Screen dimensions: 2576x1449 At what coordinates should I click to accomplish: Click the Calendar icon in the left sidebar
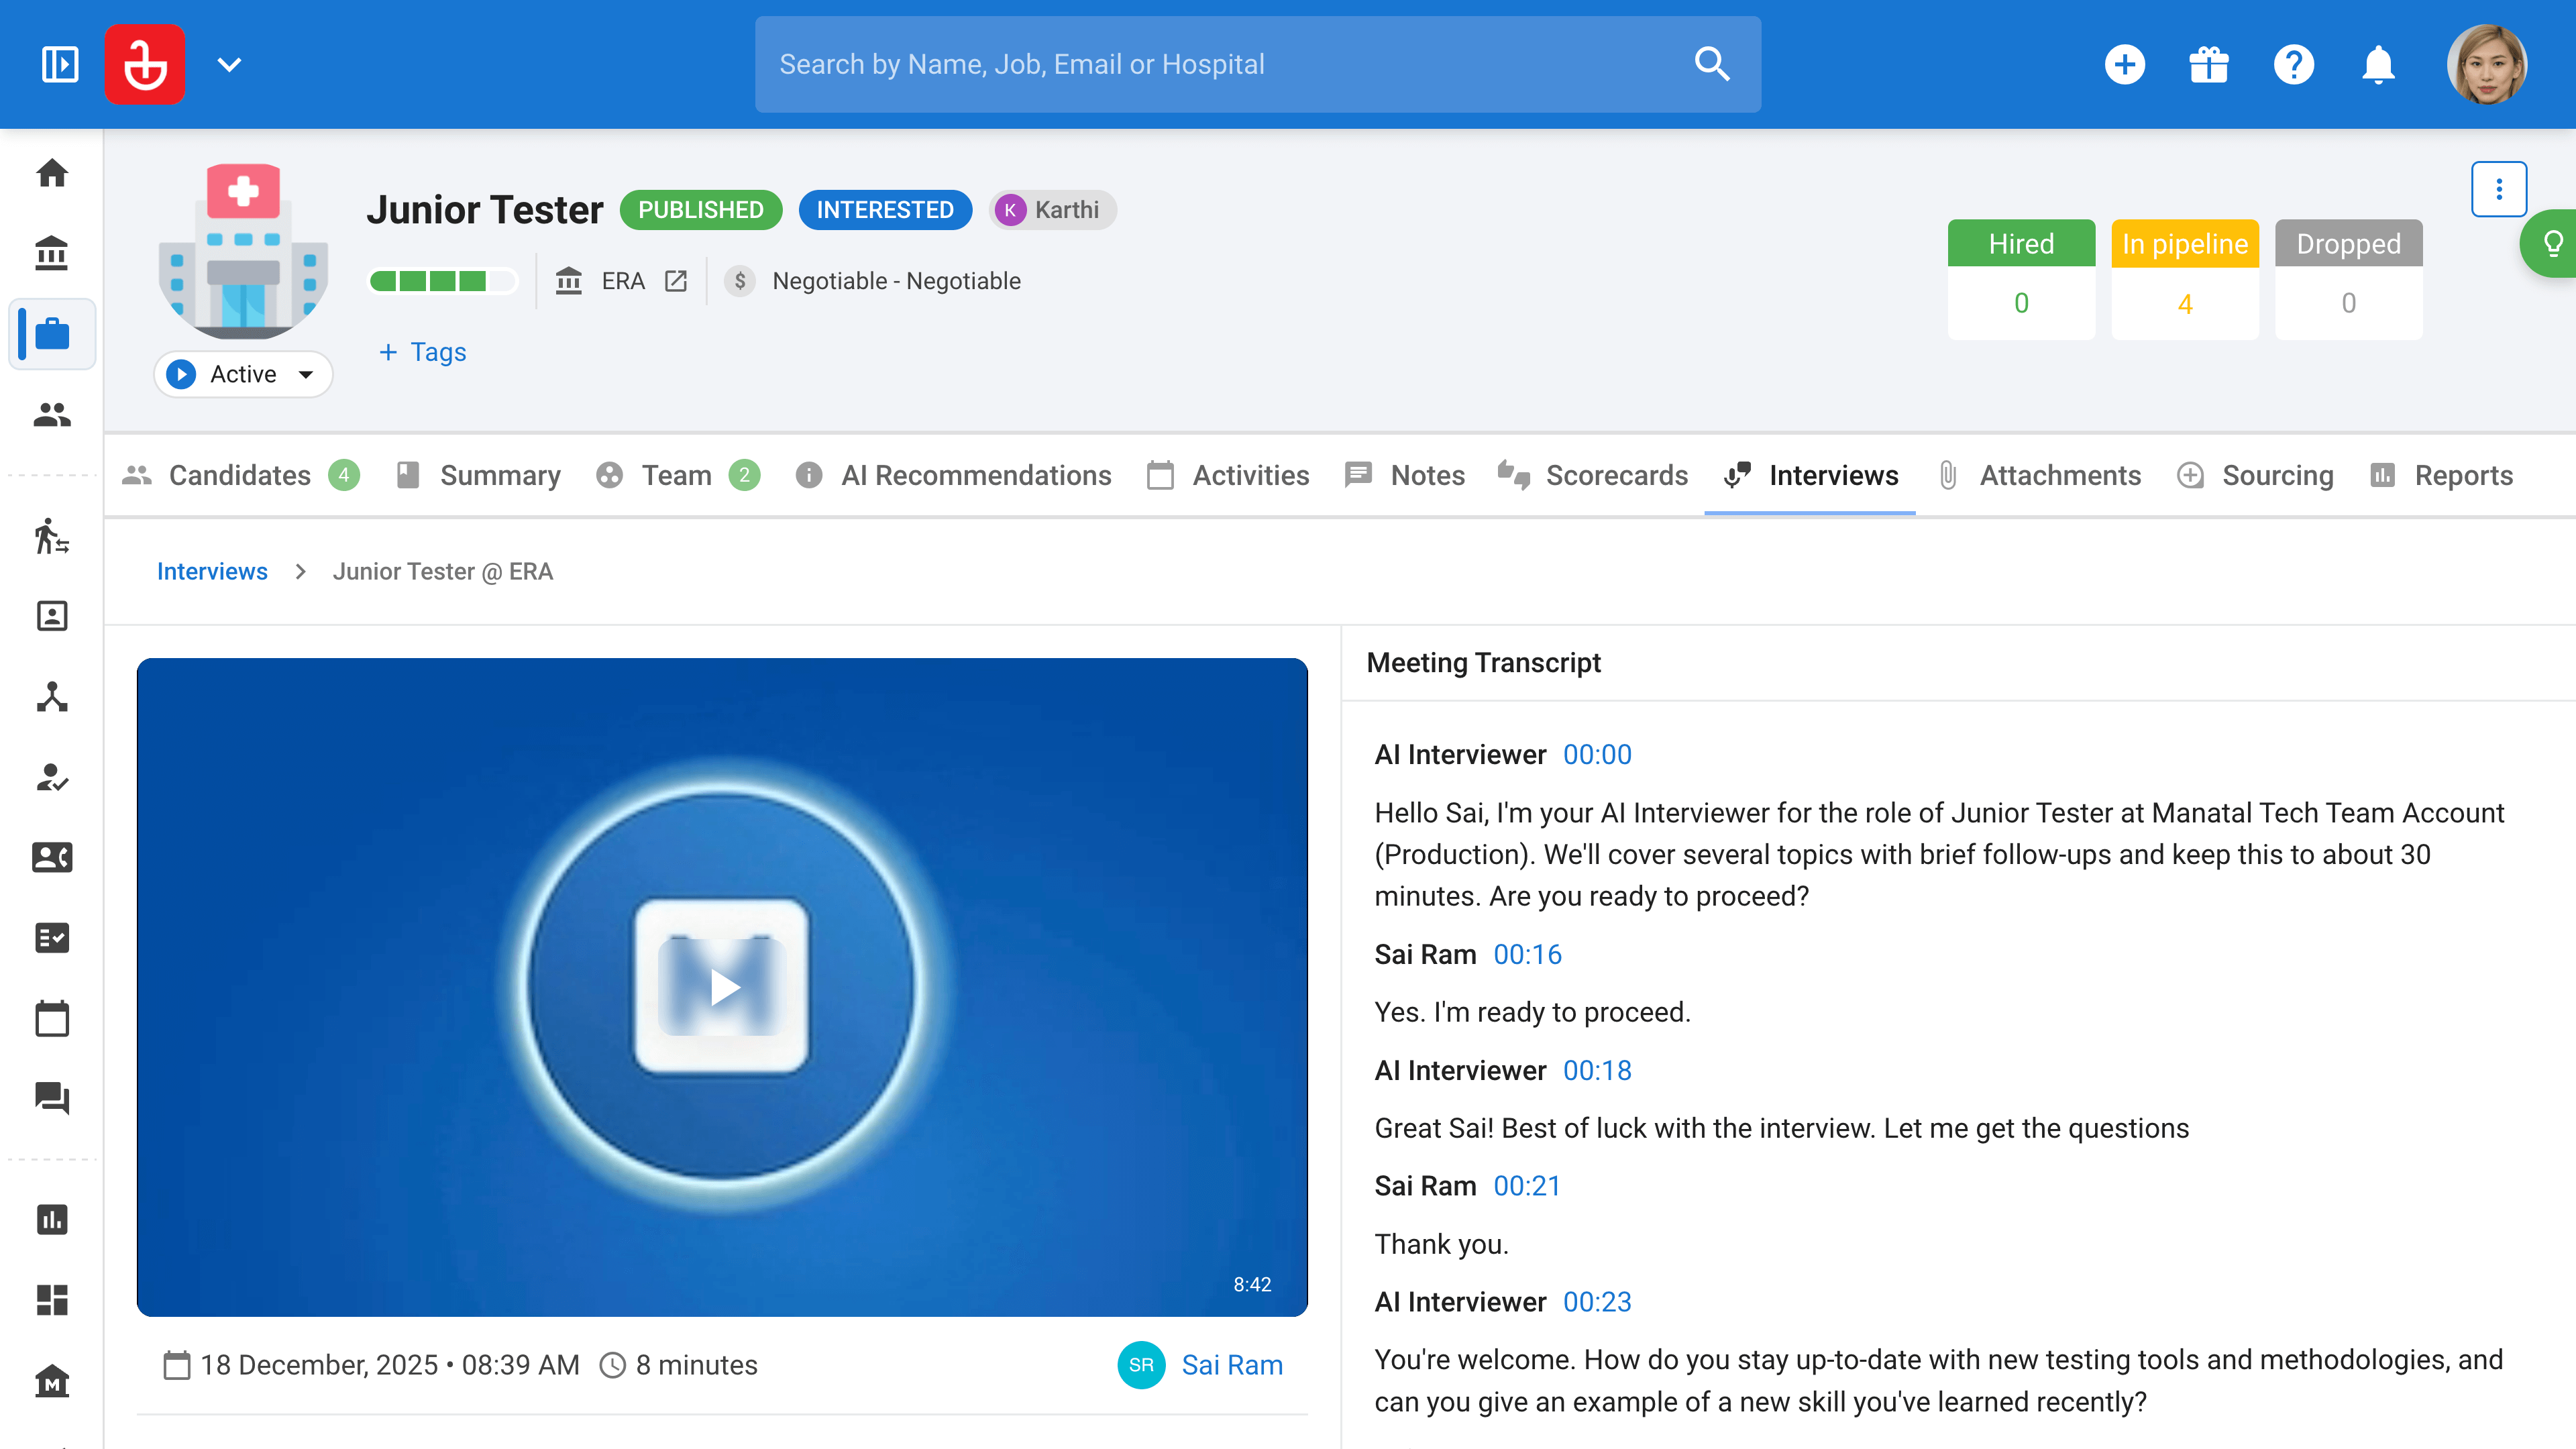[x=51, y=1018]
